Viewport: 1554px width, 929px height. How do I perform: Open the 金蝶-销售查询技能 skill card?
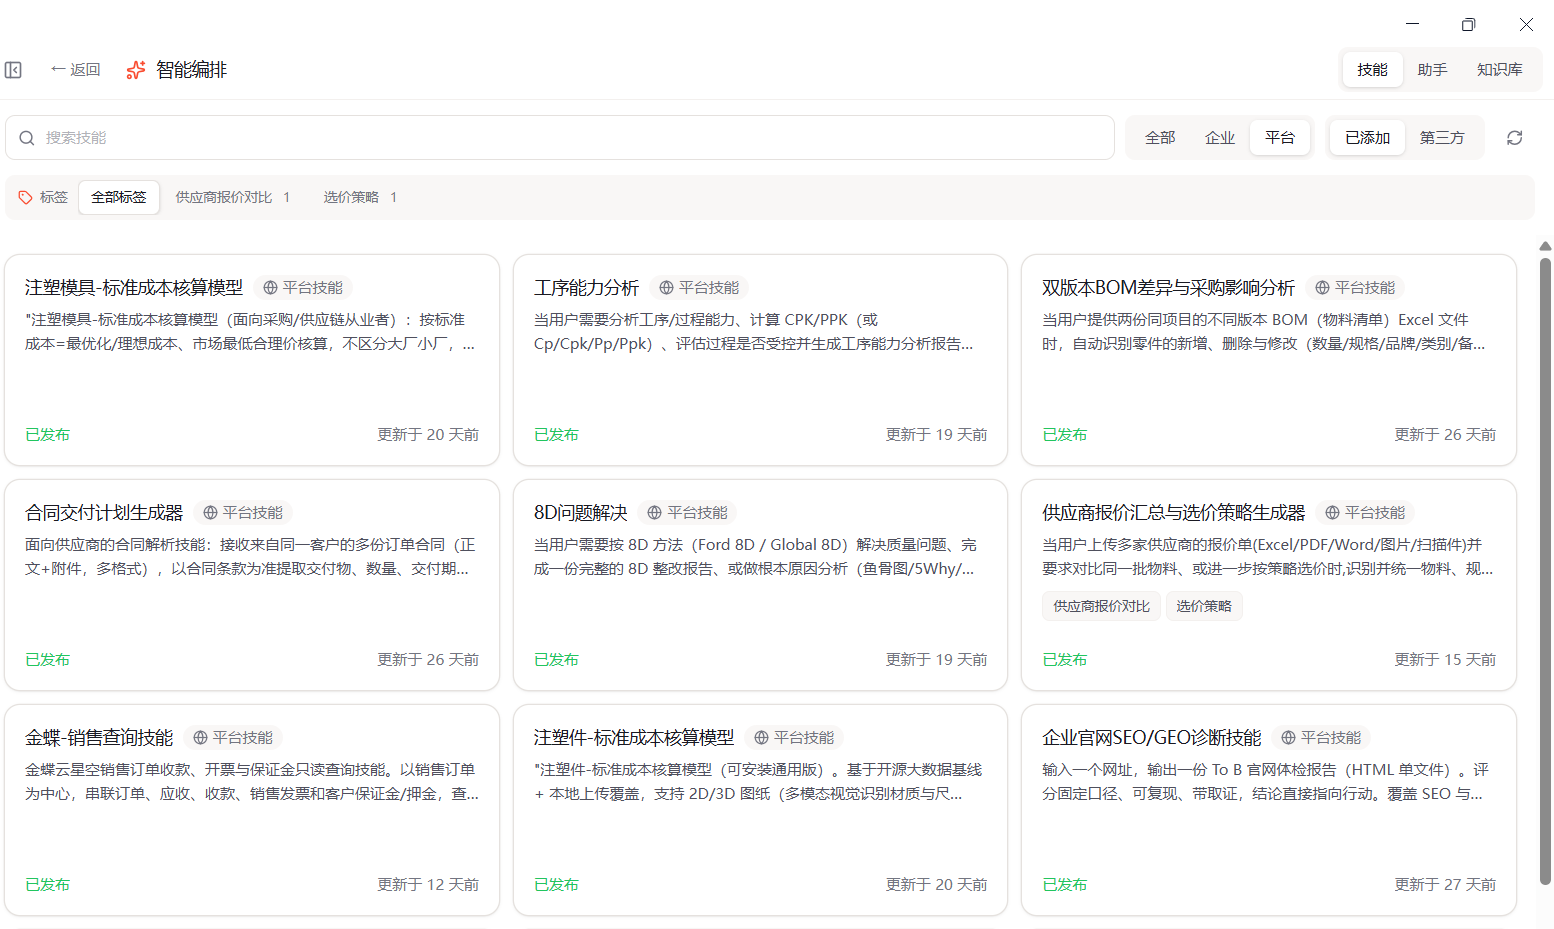point(252,810)
